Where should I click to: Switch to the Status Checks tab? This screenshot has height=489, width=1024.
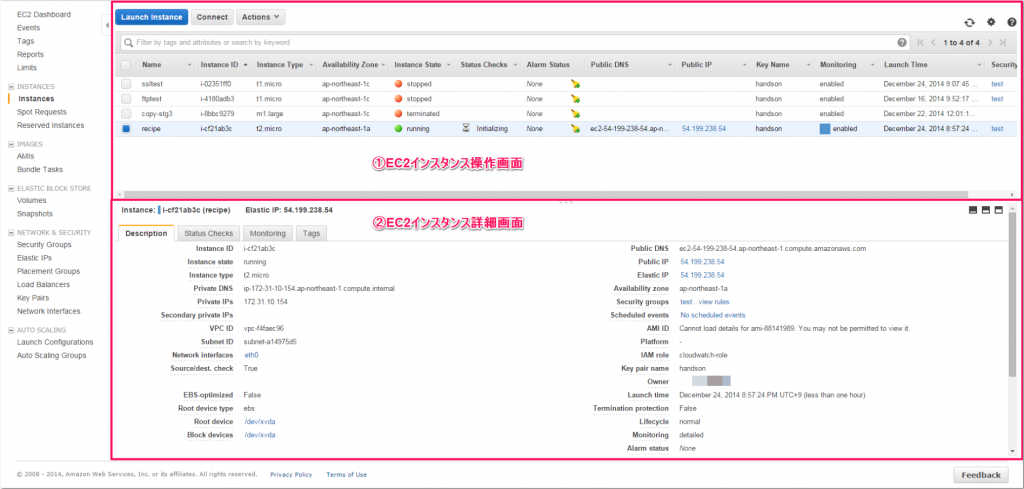[208, 233]
